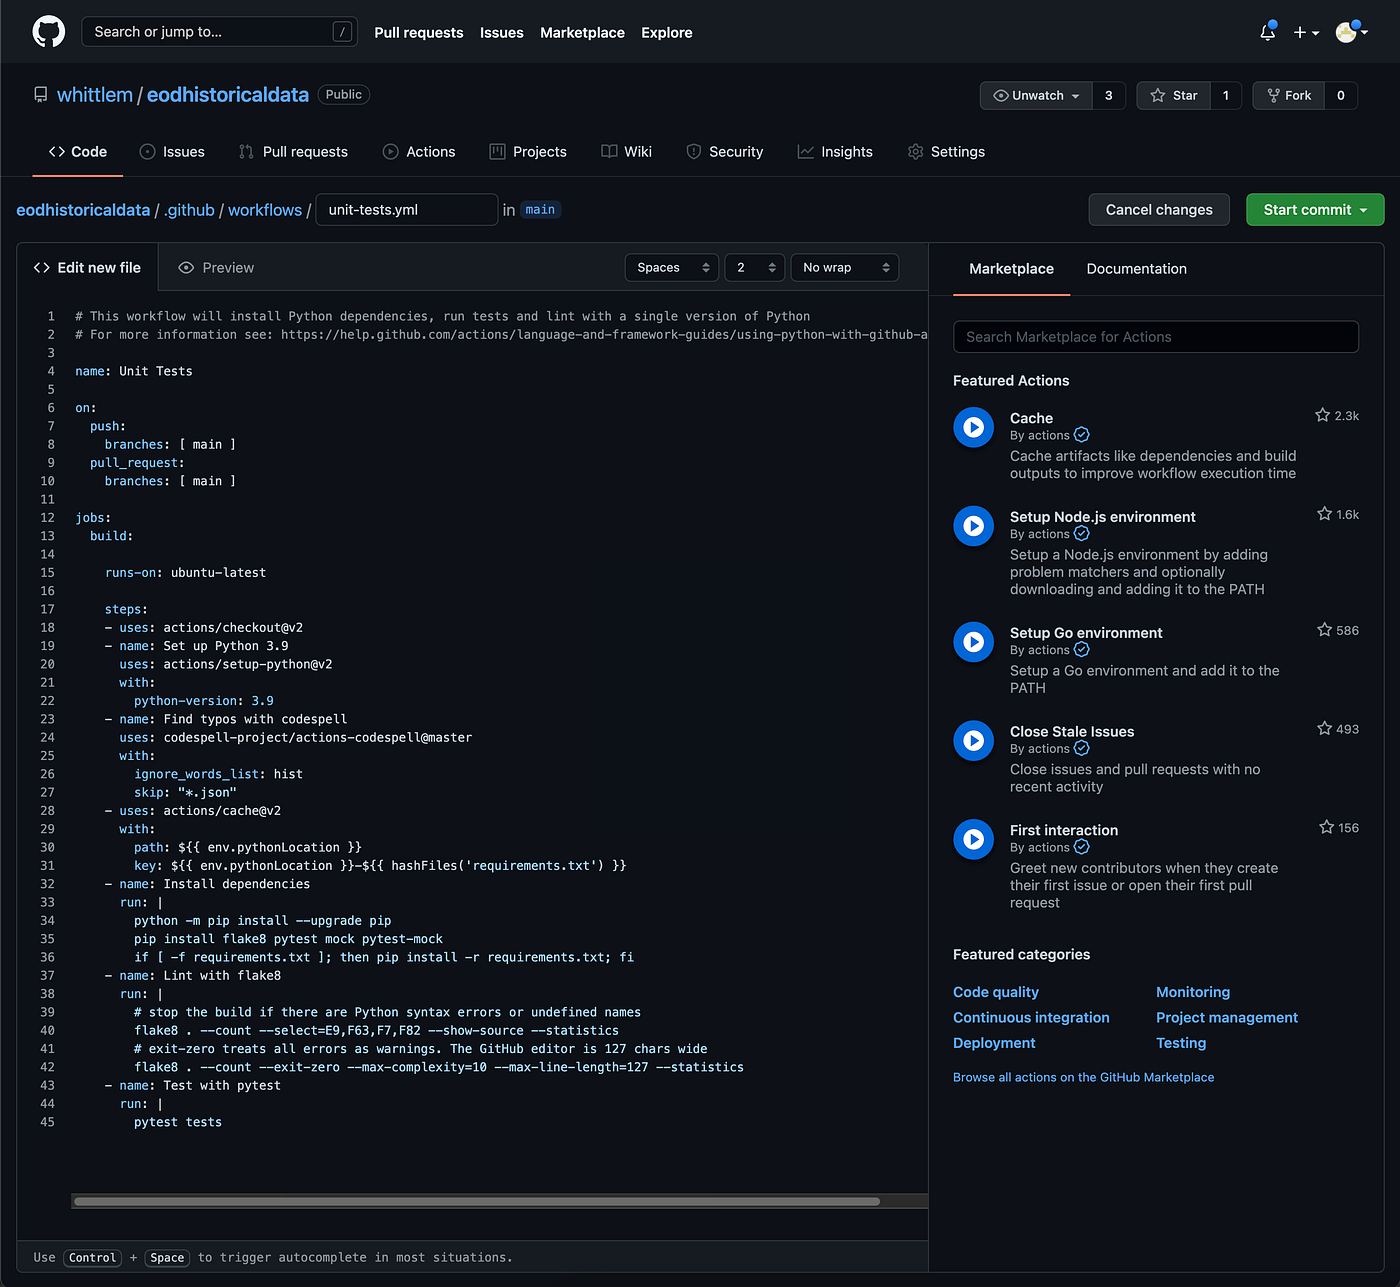
Task: Click the First interaction star icon
Action: tap(1326, 828)
